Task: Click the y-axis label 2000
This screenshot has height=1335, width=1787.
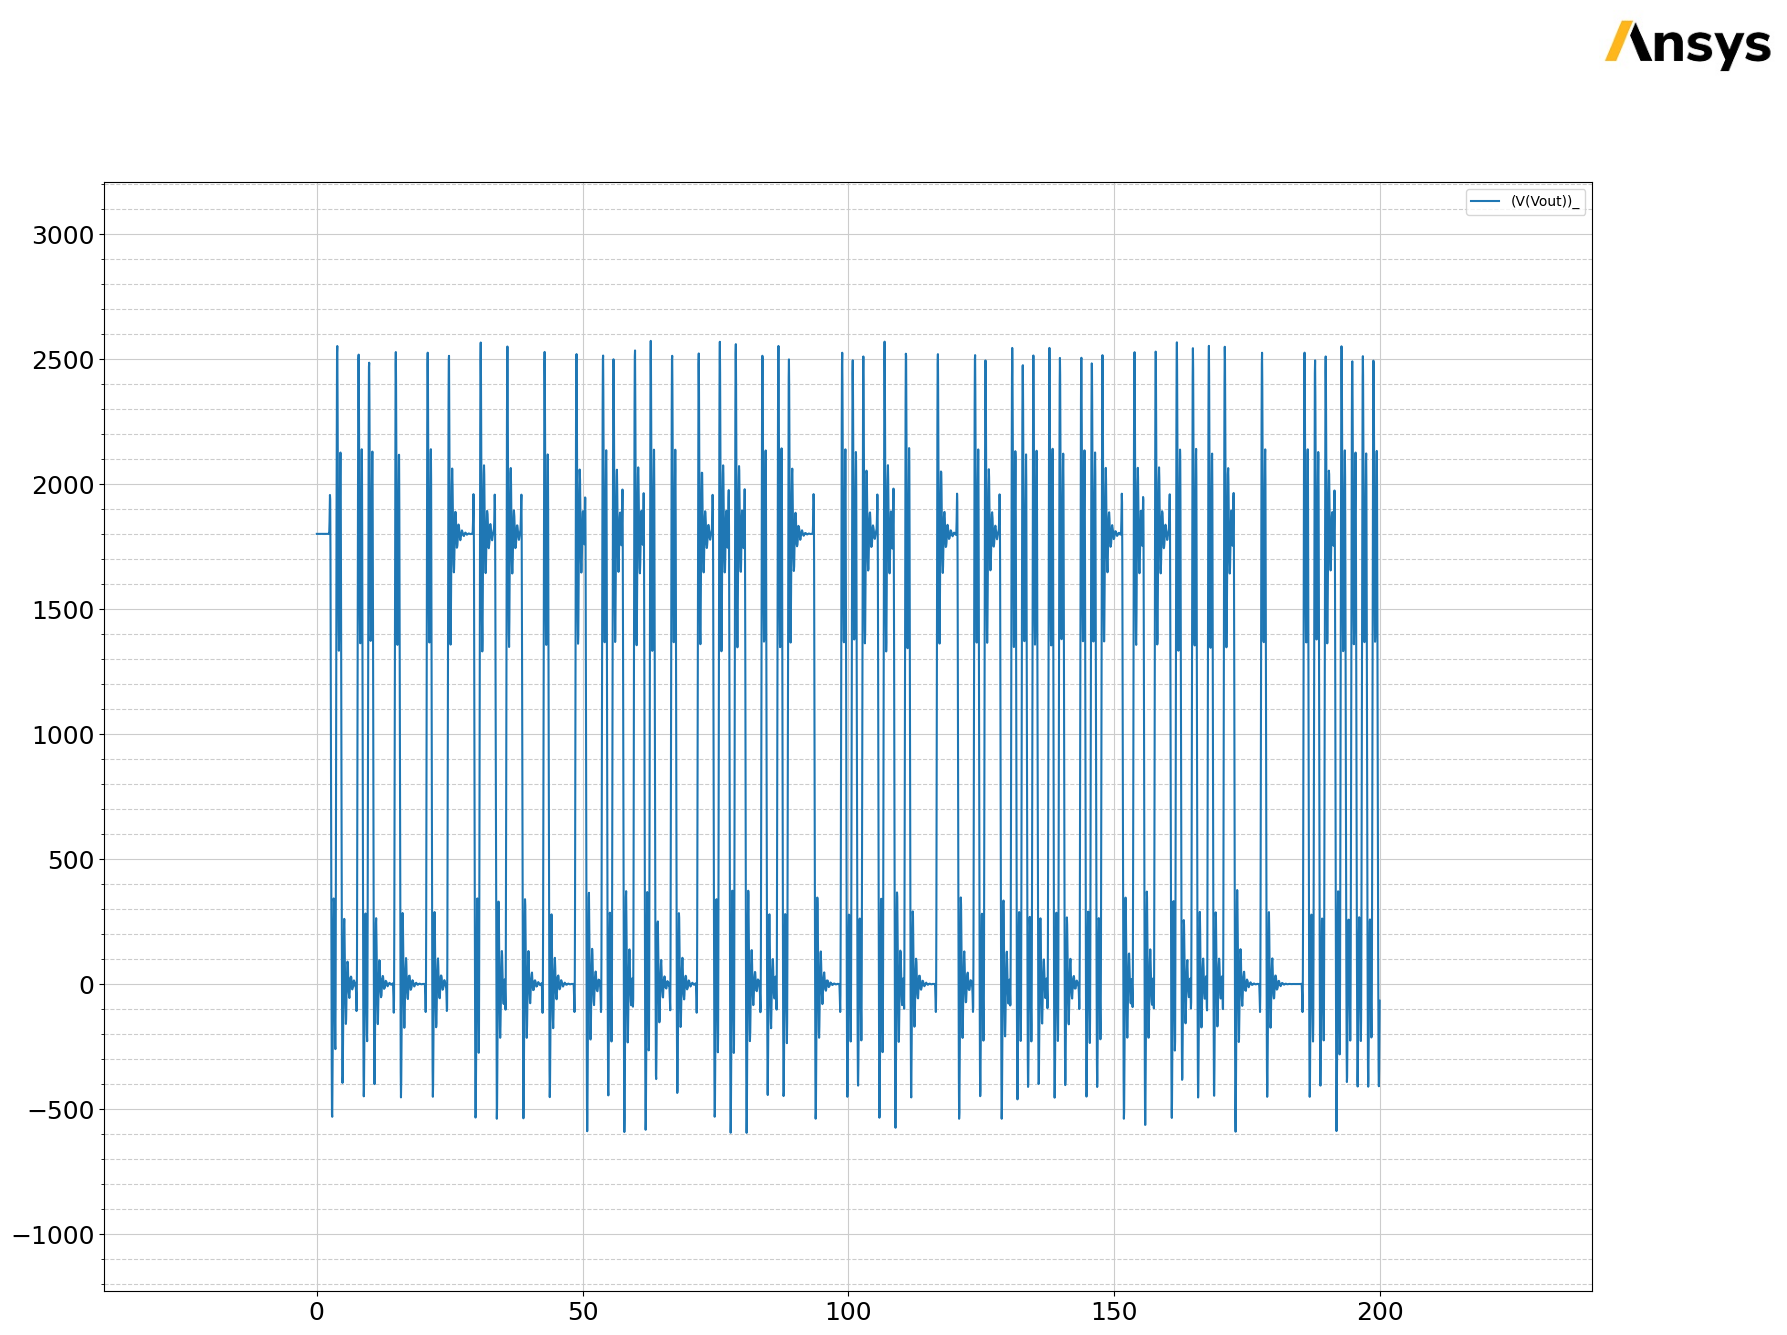Action: click(63, 486)
